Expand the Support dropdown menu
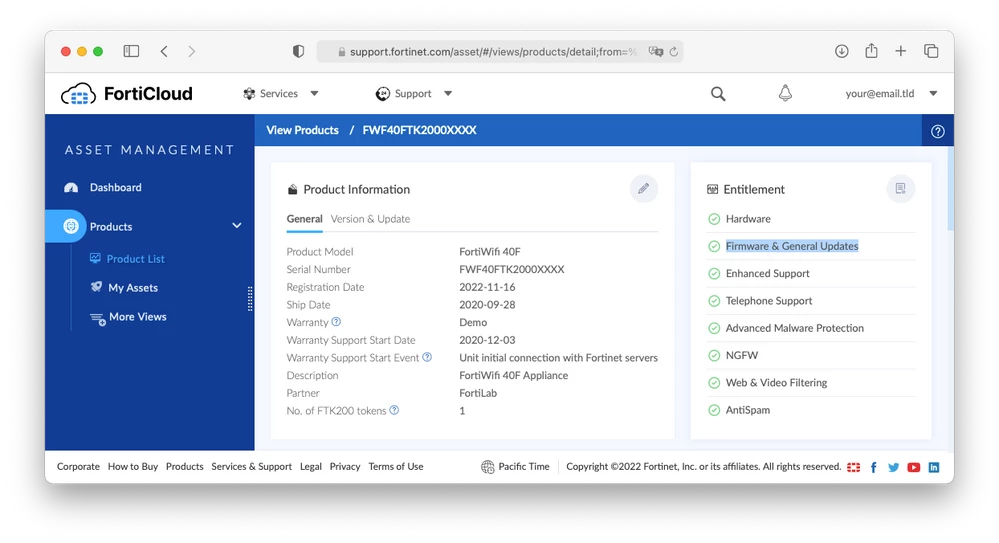The width and height of the screenshot is (999, 543). pyautogui.click(x=414, y=94)
